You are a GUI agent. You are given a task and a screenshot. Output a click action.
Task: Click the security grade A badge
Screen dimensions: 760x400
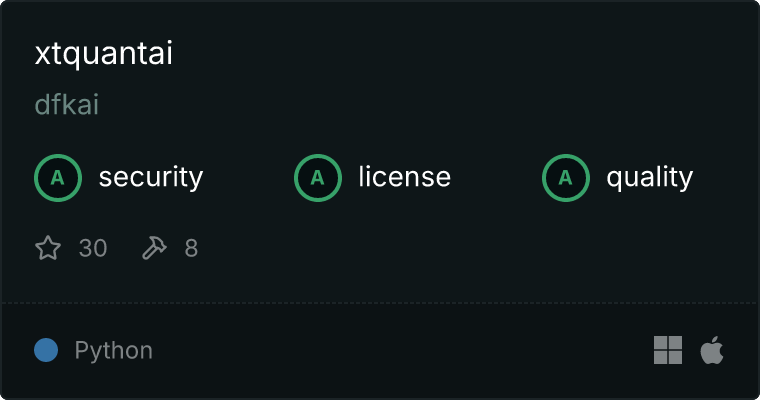58,178
